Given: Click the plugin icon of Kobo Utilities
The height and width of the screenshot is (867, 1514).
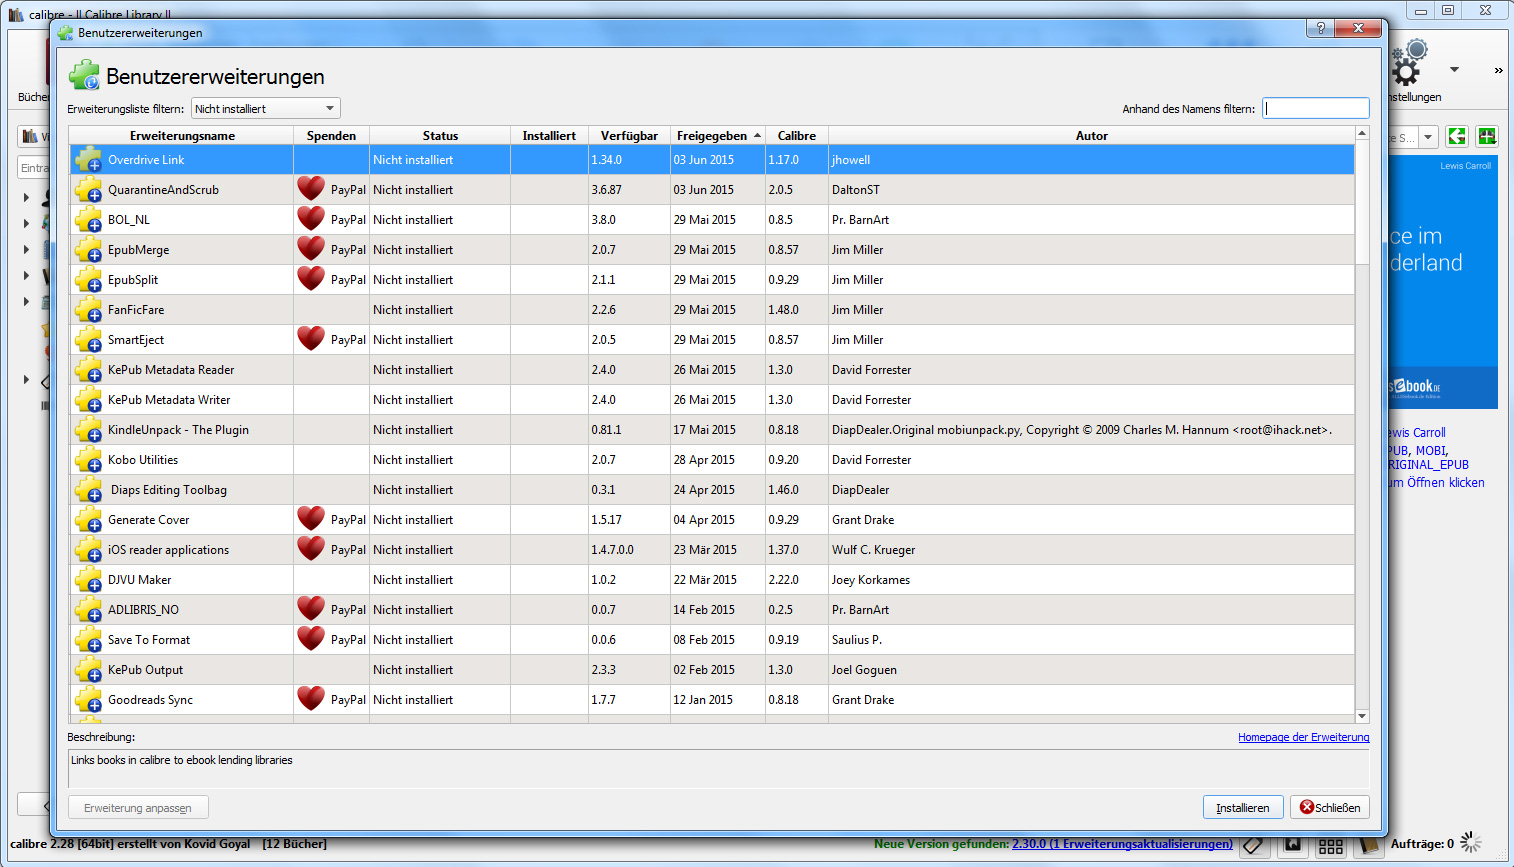Looking at the screenshot, I should [x=88, y=460].
